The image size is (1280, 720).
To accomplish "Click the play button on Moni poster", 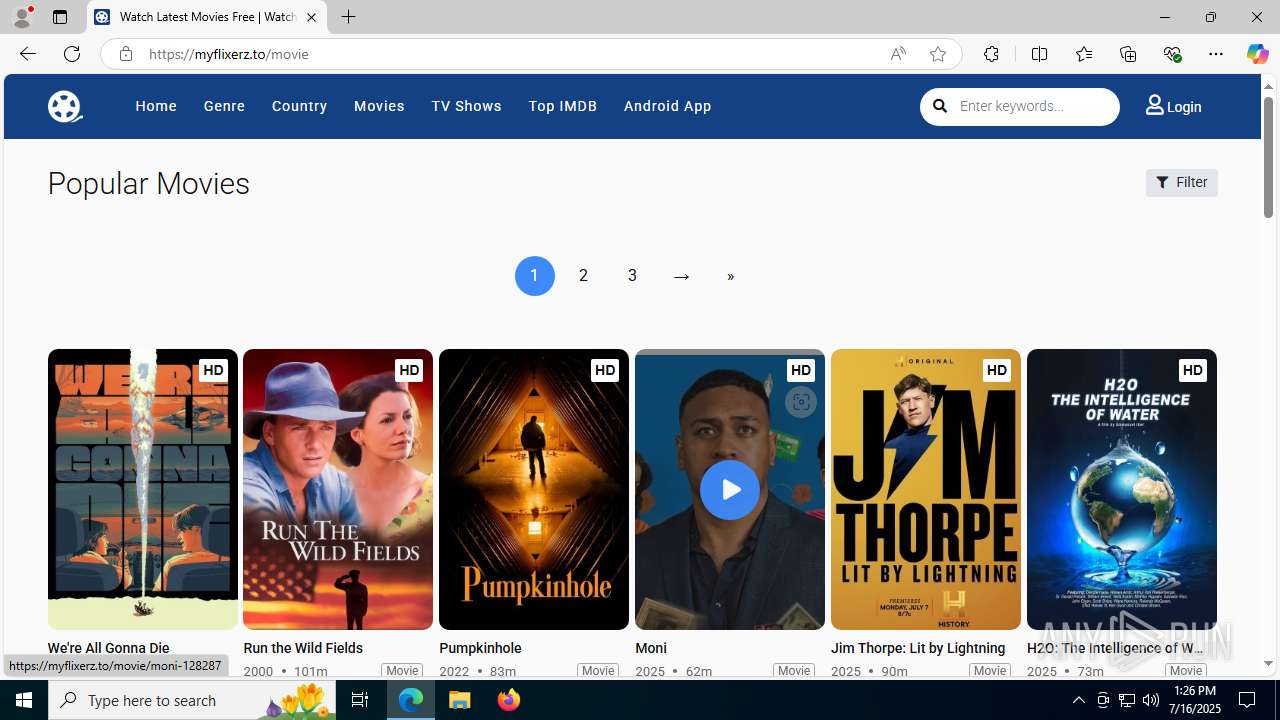I will pyautogui.click(x=730, y=489).
